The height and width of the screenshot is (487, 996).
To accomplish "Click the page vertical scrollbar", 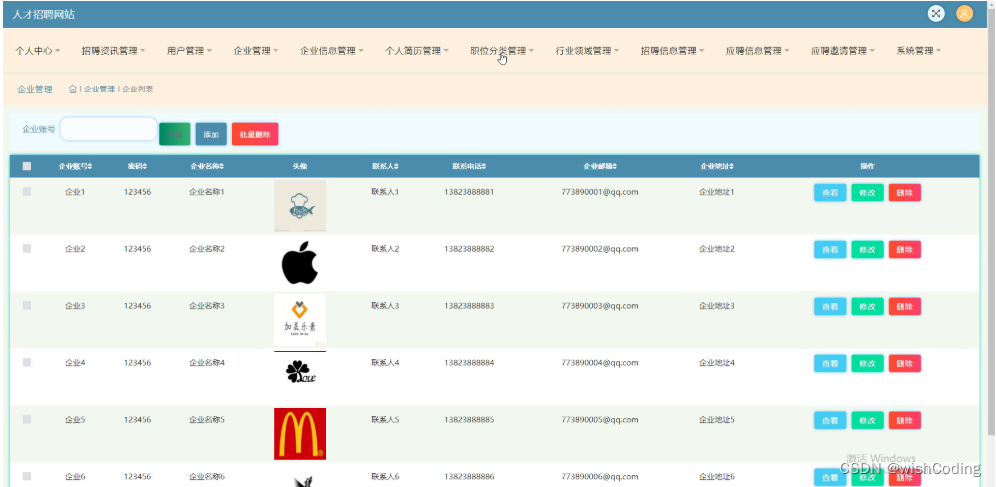I will click(x=991, y=222).
